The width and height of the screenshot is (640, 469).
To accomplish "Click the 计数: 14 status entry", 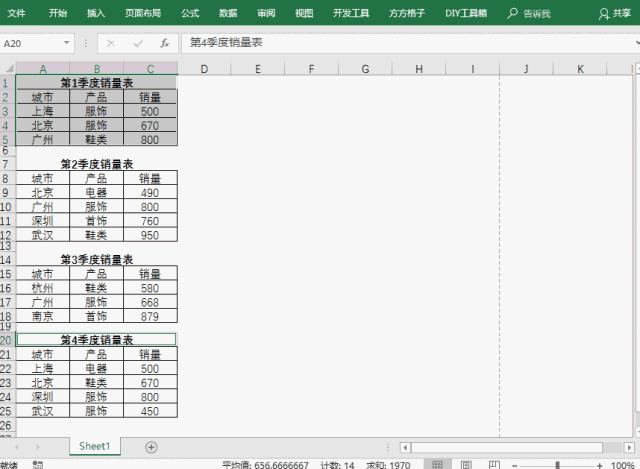I will tap(337, 465).
